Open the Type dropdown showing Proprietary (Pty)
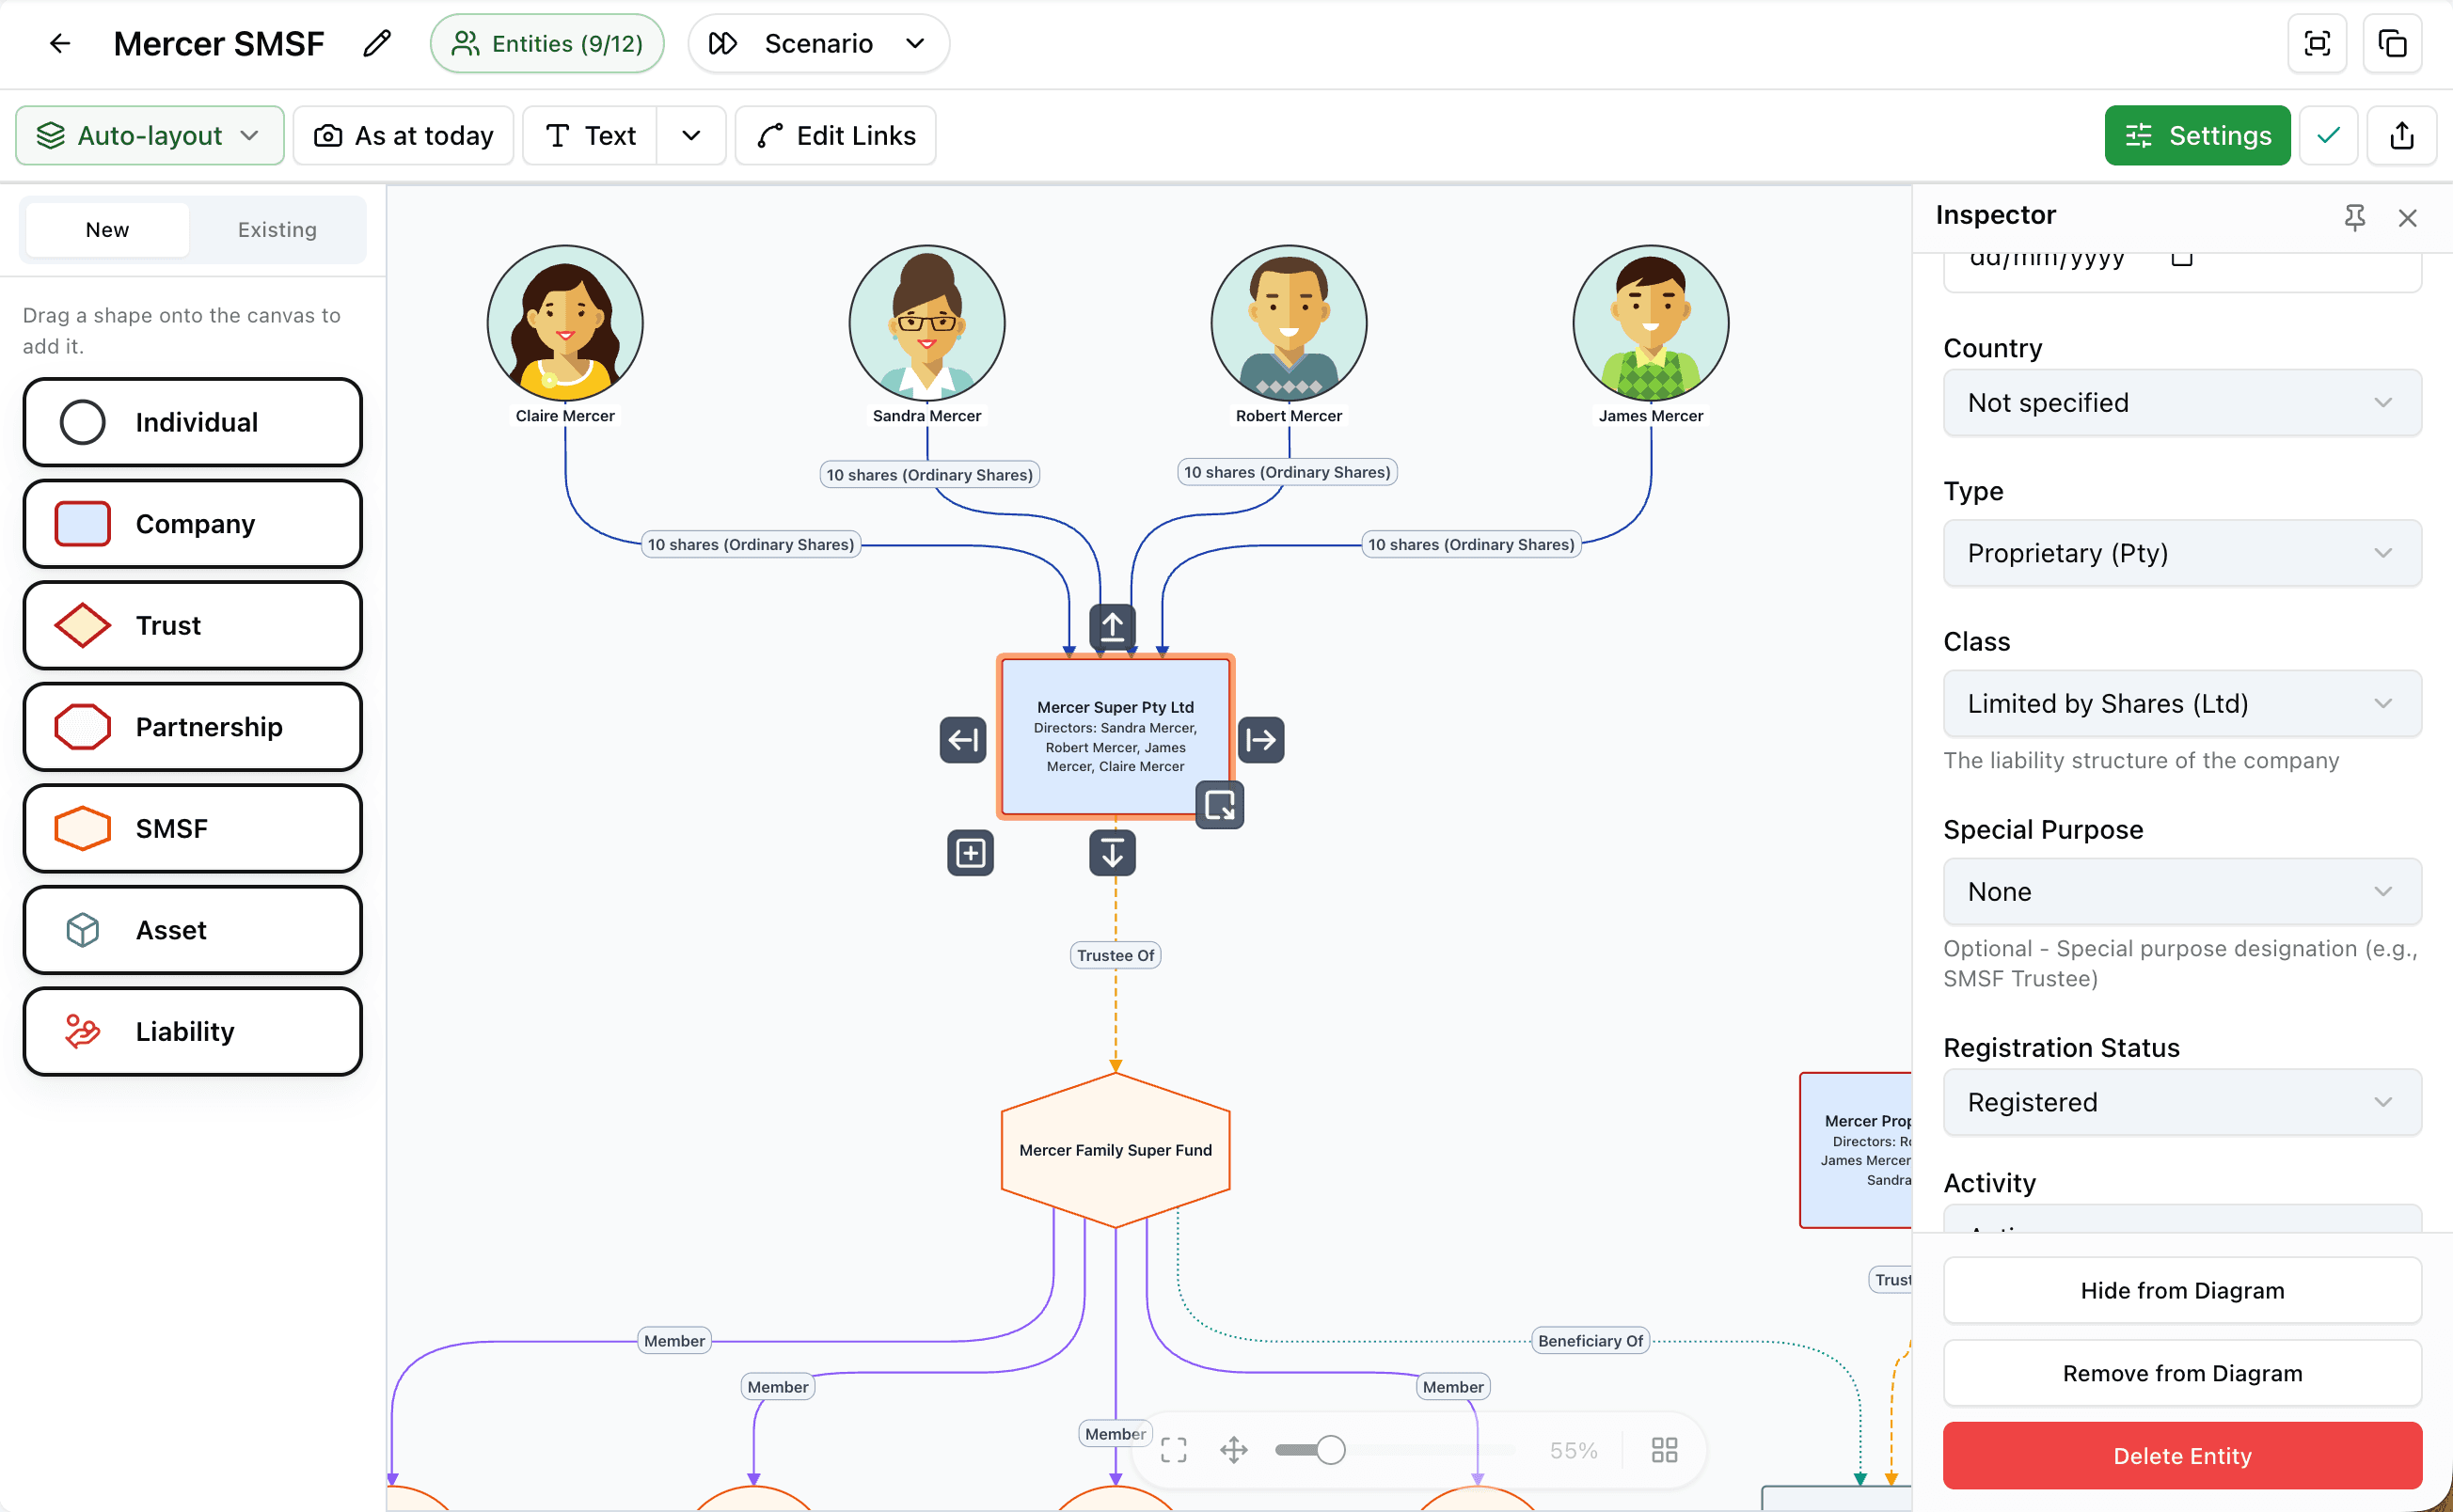2453x1512 pixels. point(2182,553)
